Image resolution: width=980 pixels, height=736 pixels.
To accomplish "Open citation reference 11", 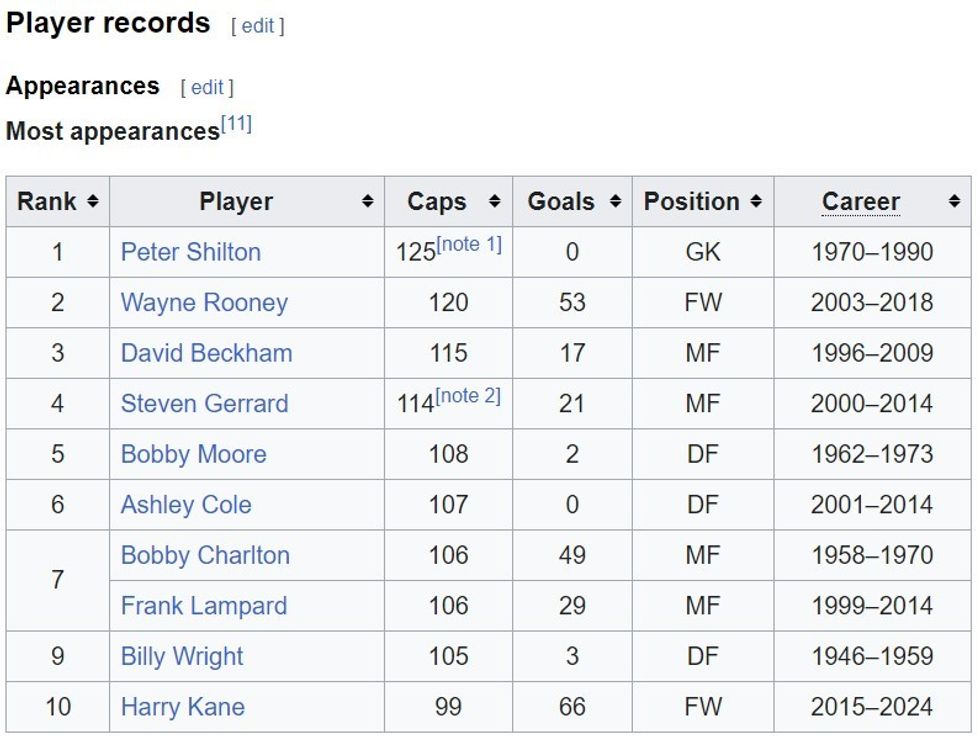I will click(x=236, y=125).
